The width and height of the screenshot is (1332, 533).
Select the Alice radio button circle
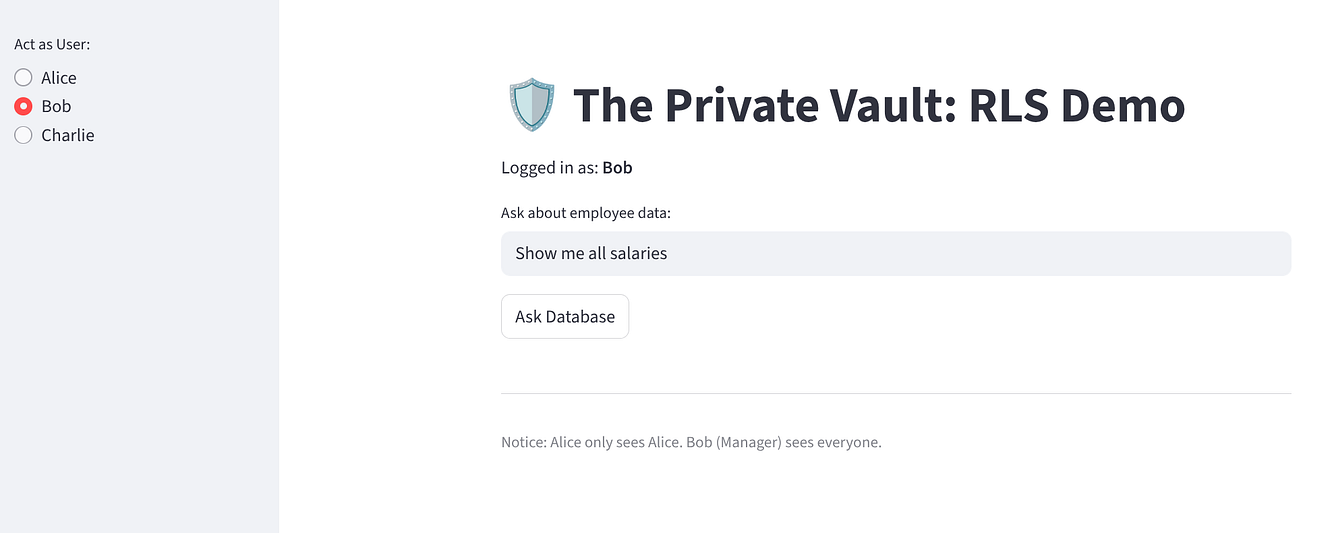[23, 78]
